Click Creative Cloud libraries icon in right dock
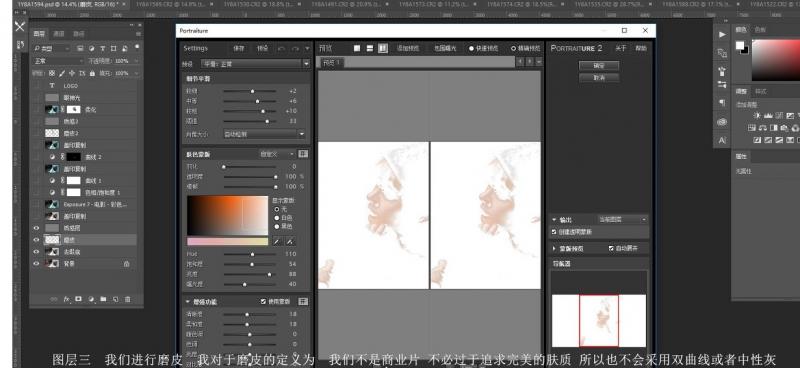This screenshot has width=800, height=368. point(721,122)
